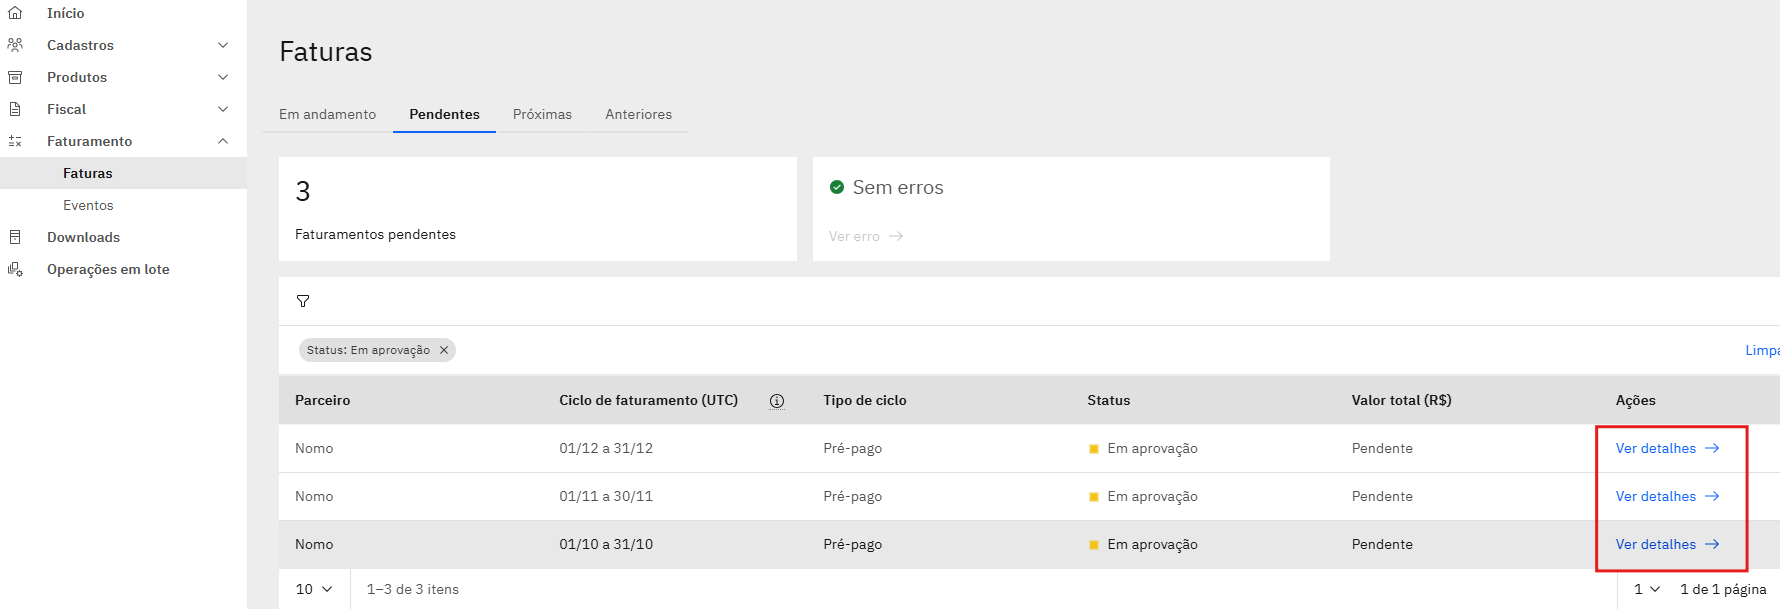Click the Valor total (R$) column header
The height and width of the screenshot is (609, 1780).
pyautogui.click(x=1401, y=400)
